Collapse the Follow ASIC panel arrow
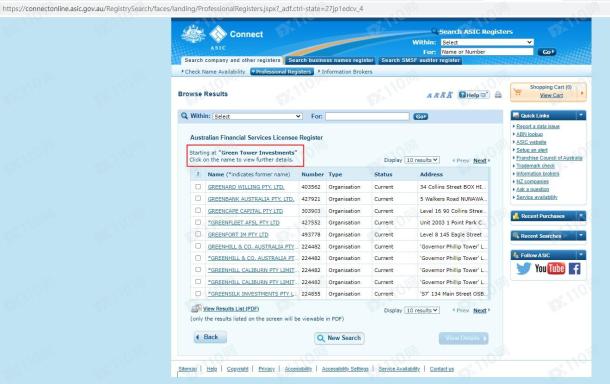 point(581,255)
